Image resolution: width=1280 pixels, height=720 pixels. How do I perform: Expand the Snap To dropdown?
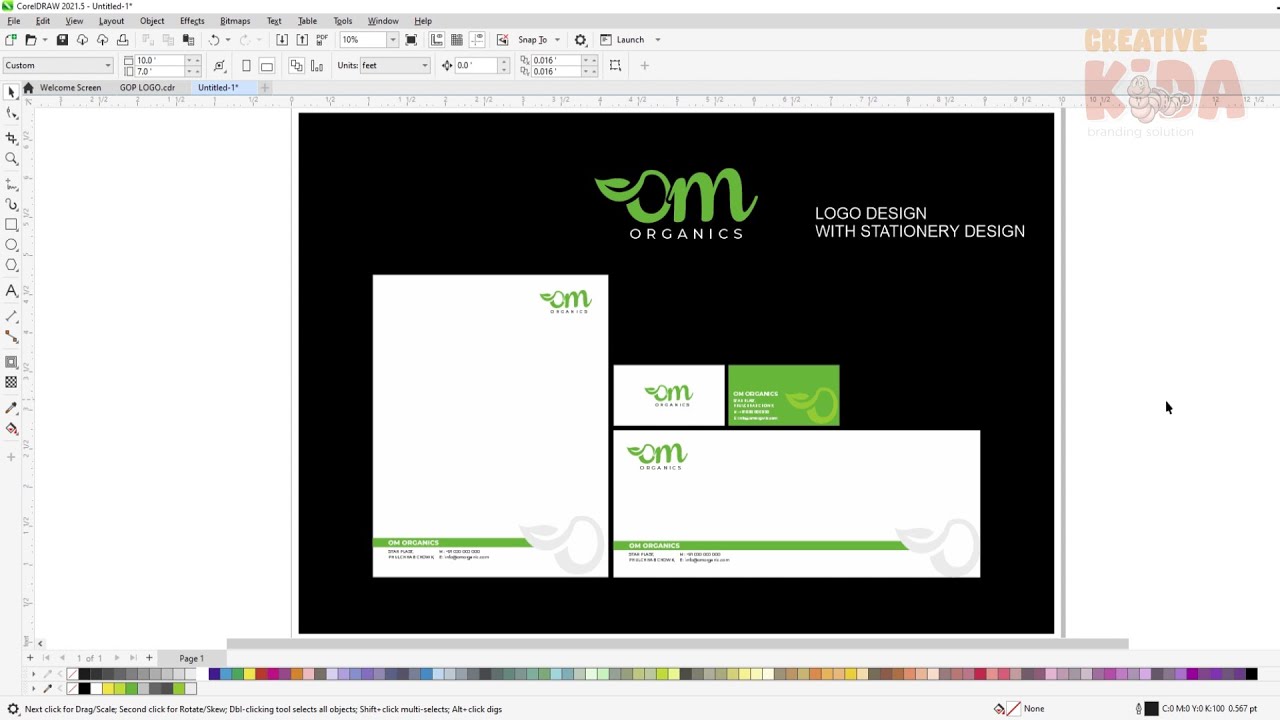[557, 40]
